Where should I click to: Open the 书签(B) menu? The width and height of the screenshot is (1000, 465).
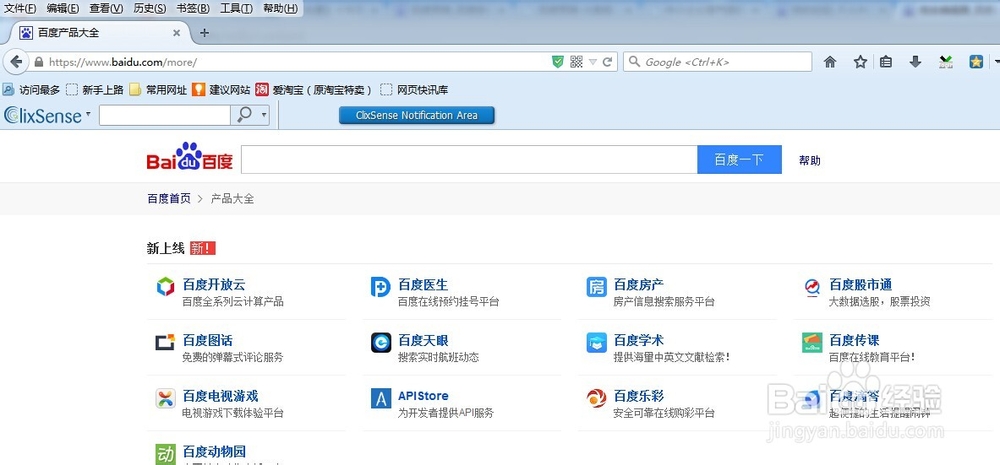(x=193, y=8)
